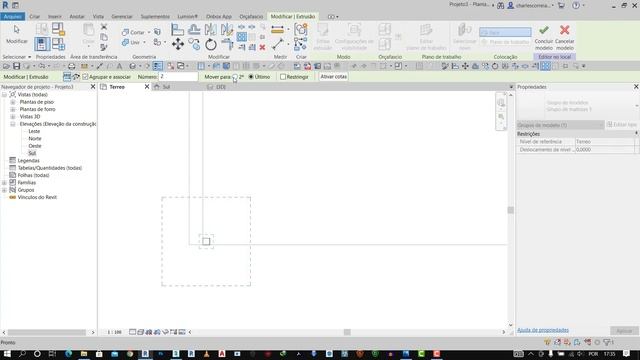The height and width of the screenshot is (360, 640).
Task: Toggle Agrupar e associar checkbox
Action: 85,77
